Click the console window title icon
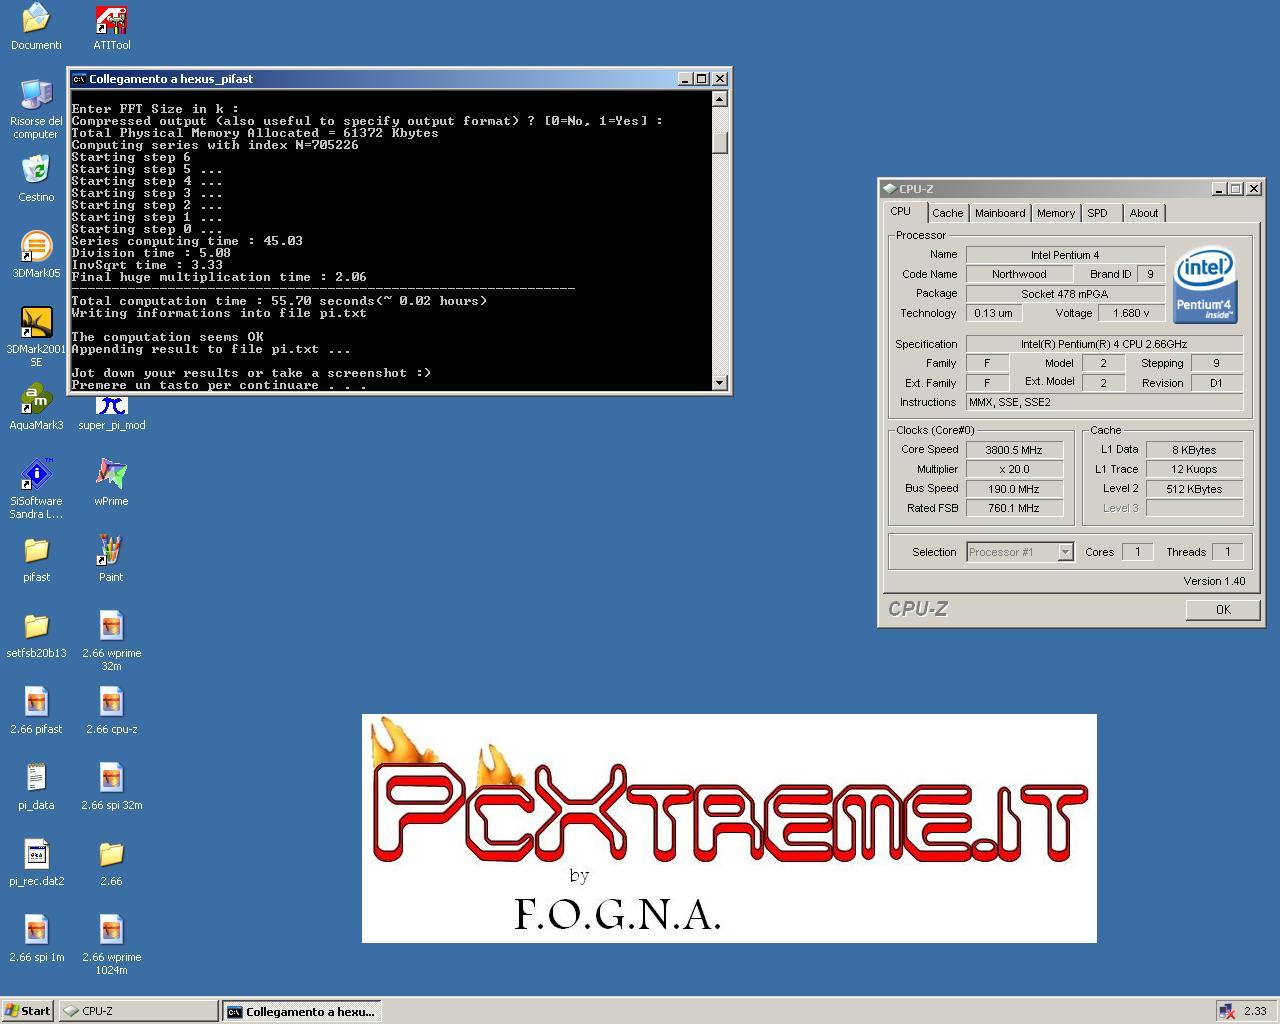 tap(79, 79)
